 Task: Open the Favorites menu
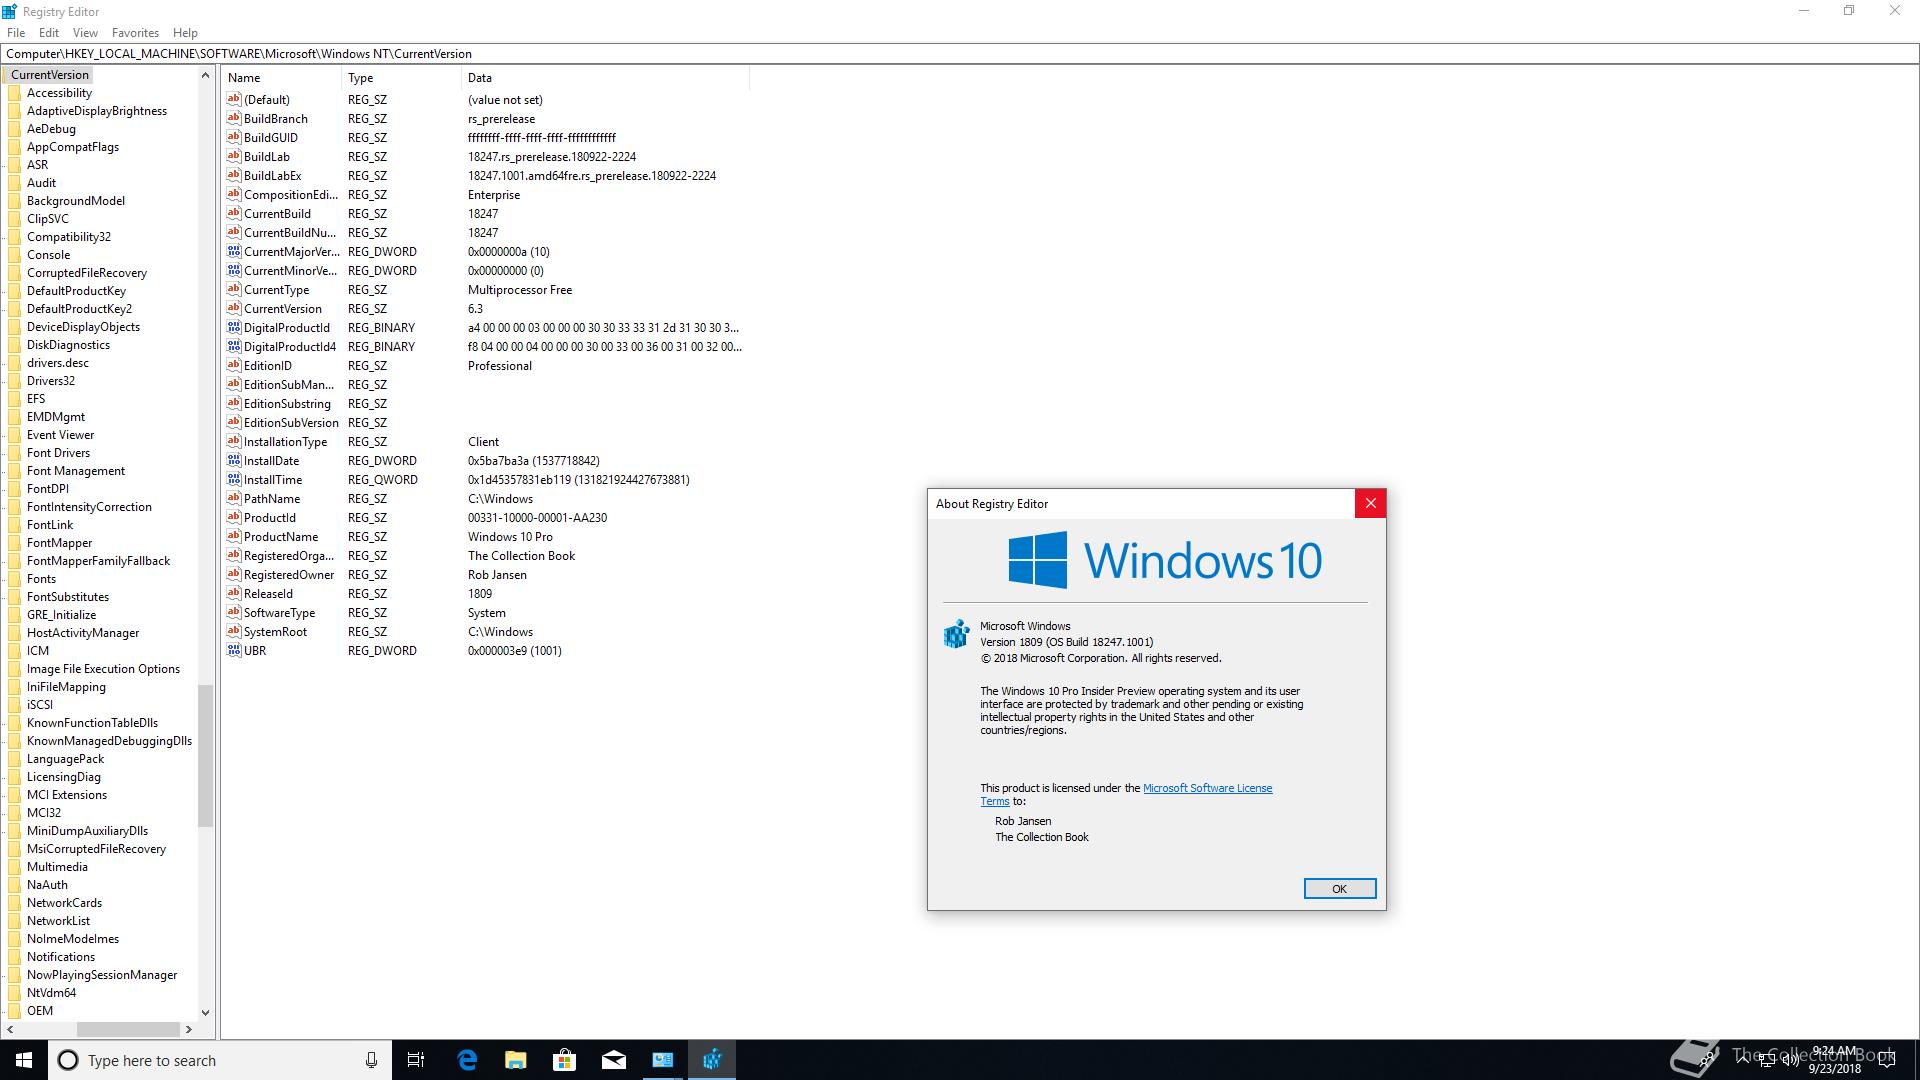tap(135, 32)
